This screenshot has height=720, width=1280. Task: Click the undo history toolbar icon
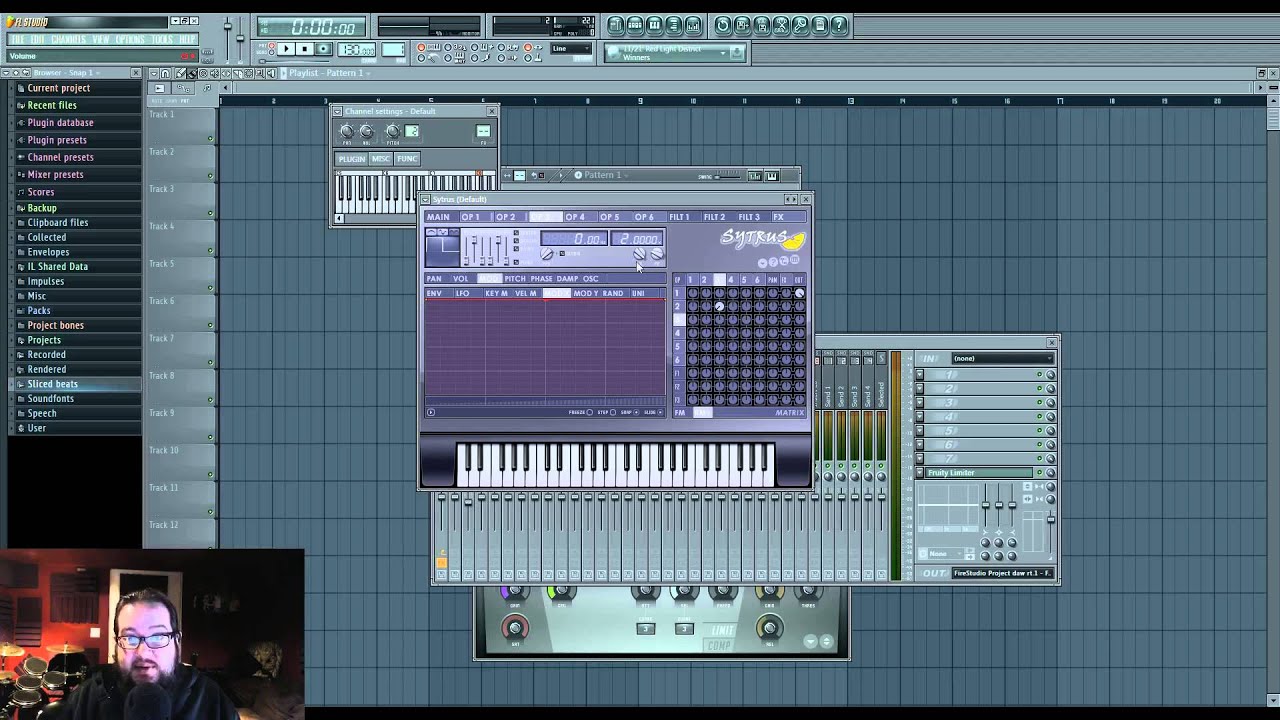click(723, 26)
